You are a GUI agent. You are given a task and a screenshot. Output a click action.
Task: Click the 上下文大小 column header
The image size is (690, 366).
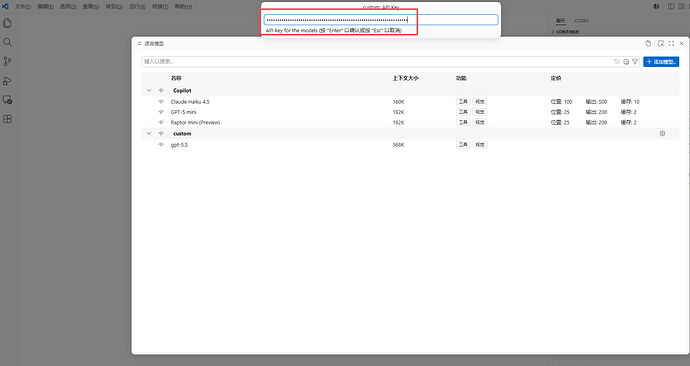click(405, 78)
